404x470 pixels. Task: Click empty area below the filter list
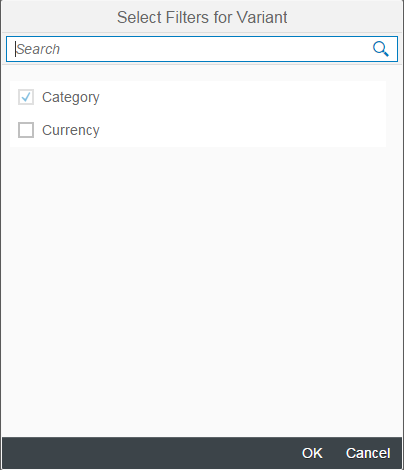tap(202, 290)
